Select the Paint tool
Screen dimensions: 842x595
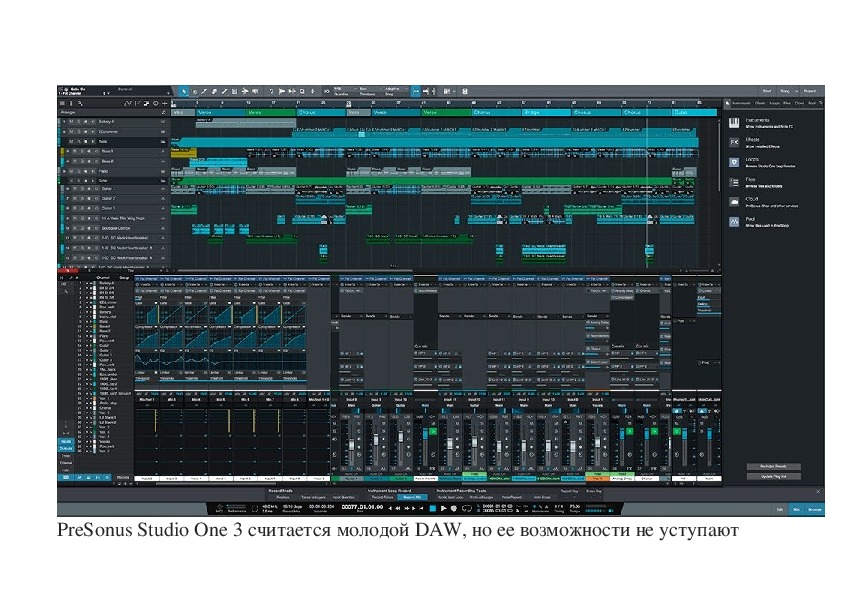tap(224, 92)
